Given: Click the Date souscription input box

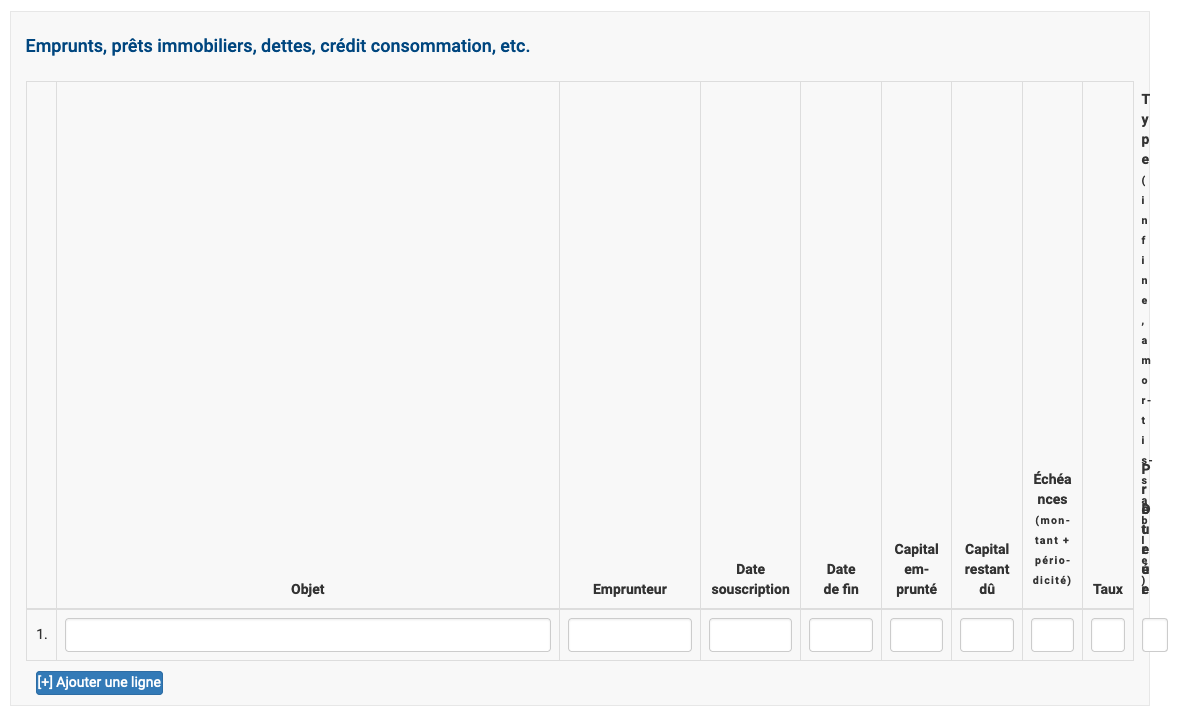Looking at the screenshot, I should [750, 635].
